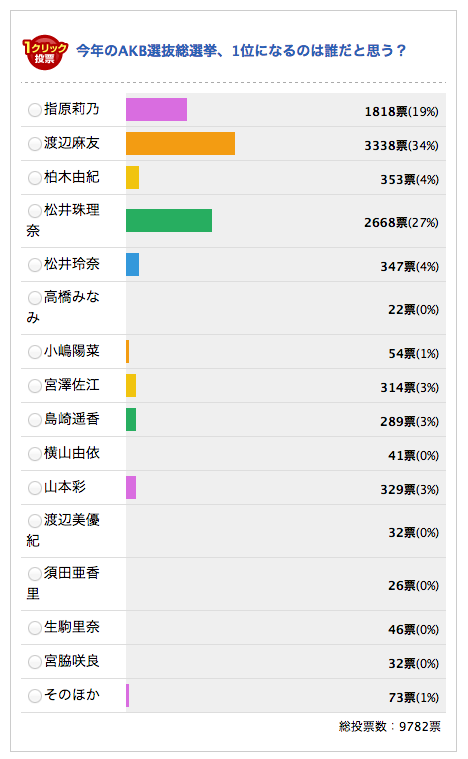The height and width of the screenshot is (759, 468).
Task: Select the 高橋みなみ radio button
Action: point(34,298)
